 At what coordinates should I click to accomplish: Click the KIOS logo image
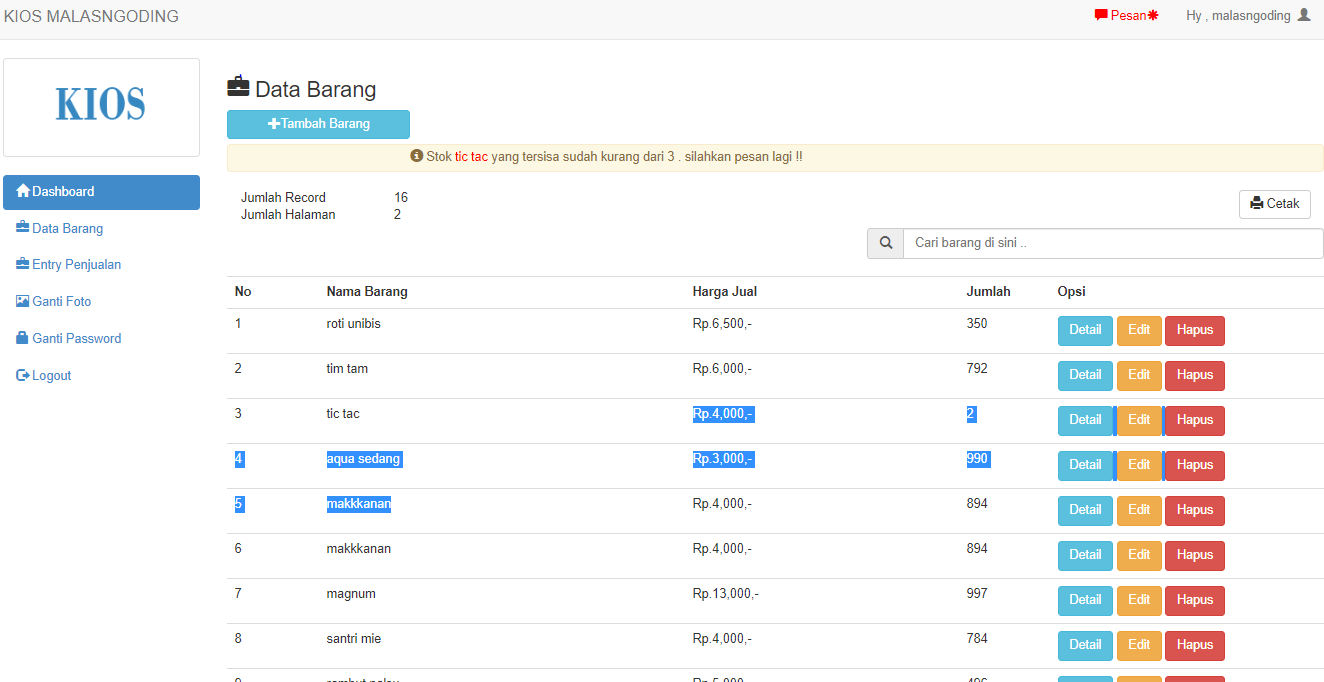(101, 106)
